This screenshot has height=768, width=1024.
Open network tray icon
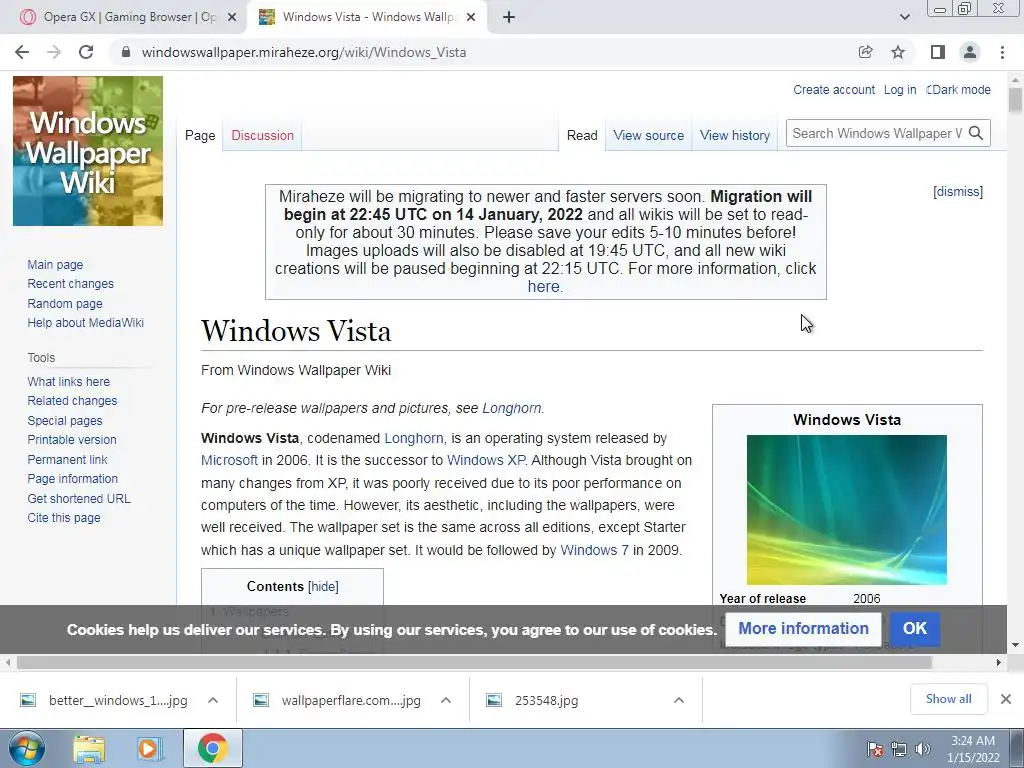click(x=899, y=749)
